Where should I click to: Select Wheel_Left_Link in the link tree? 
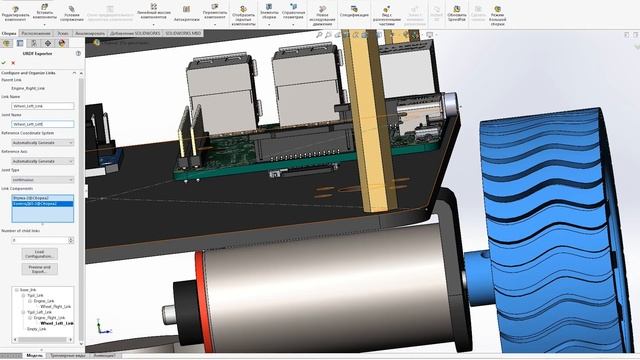57,323
